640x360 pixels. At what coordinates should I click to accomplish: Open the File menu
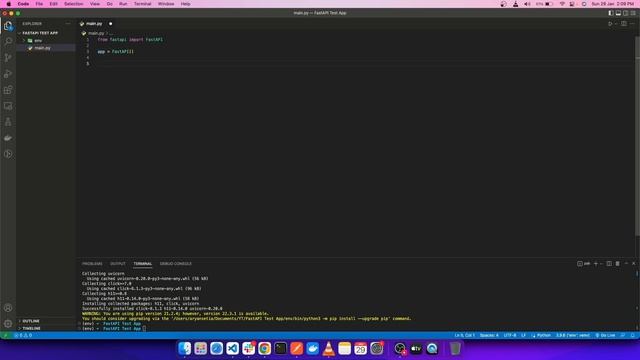coord(39,4)
